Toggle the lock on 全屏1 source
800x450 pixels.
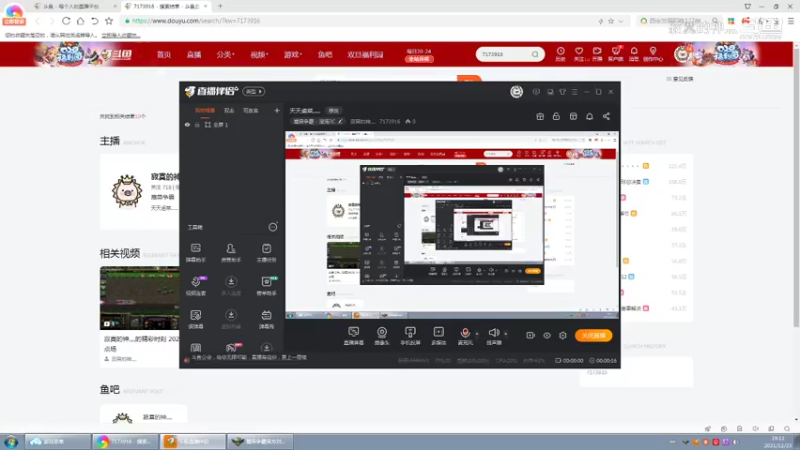[x=197, y=124]
